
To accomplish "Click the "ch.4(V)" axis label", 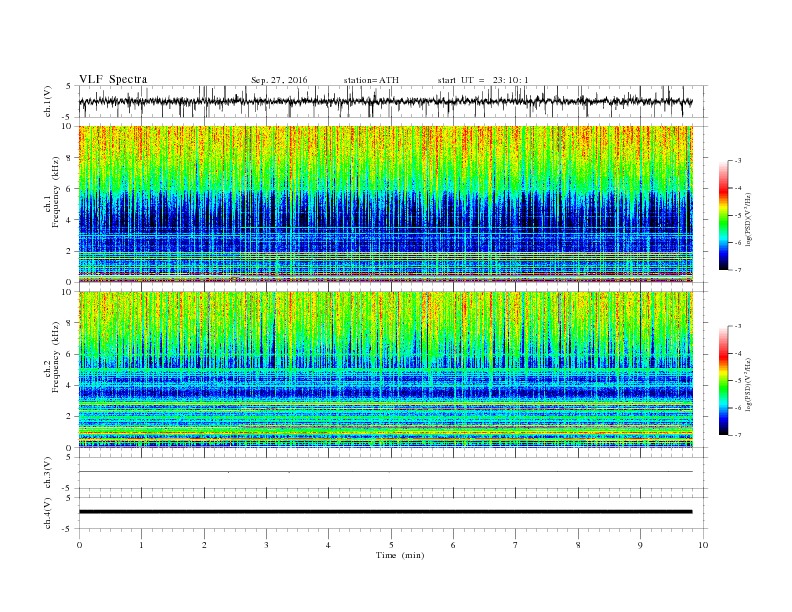I will tap(48, 513).
